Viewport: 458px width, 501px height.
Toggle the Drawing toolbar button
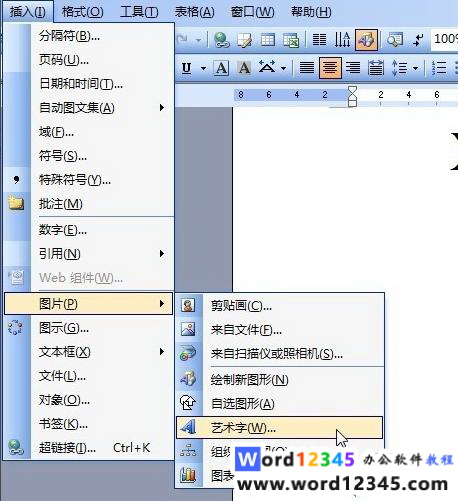(x=366, y=40)
